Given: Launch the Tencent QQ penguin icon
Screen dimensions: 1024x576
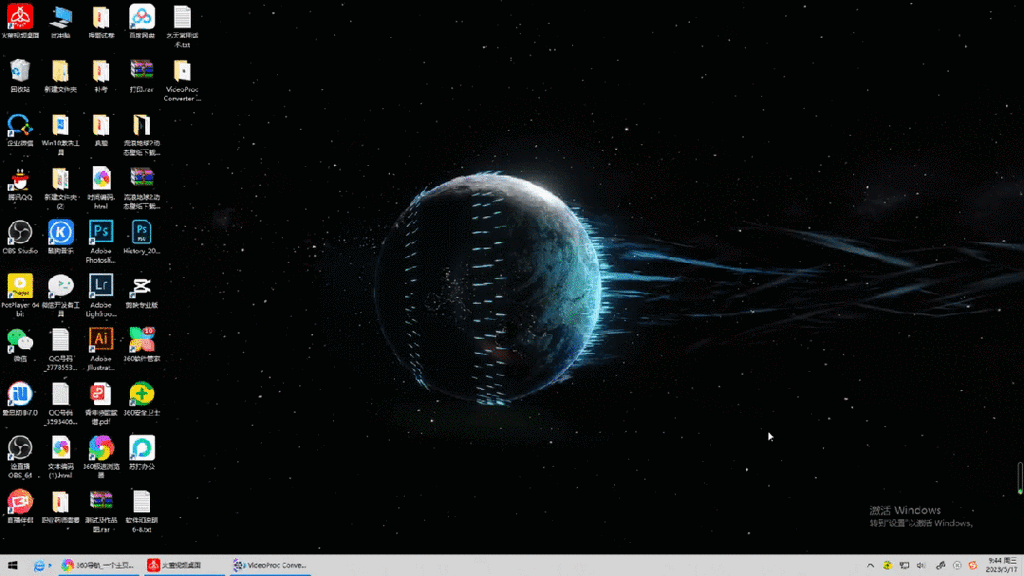Looking at the screenshot, I should pyautogui.click(x=20, y=180).
